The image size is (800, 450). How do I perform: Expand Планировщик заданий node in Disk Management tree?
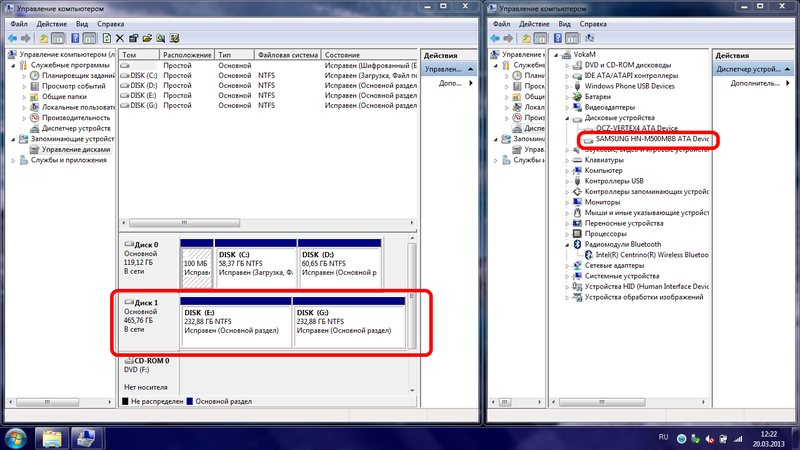[24, 76]
